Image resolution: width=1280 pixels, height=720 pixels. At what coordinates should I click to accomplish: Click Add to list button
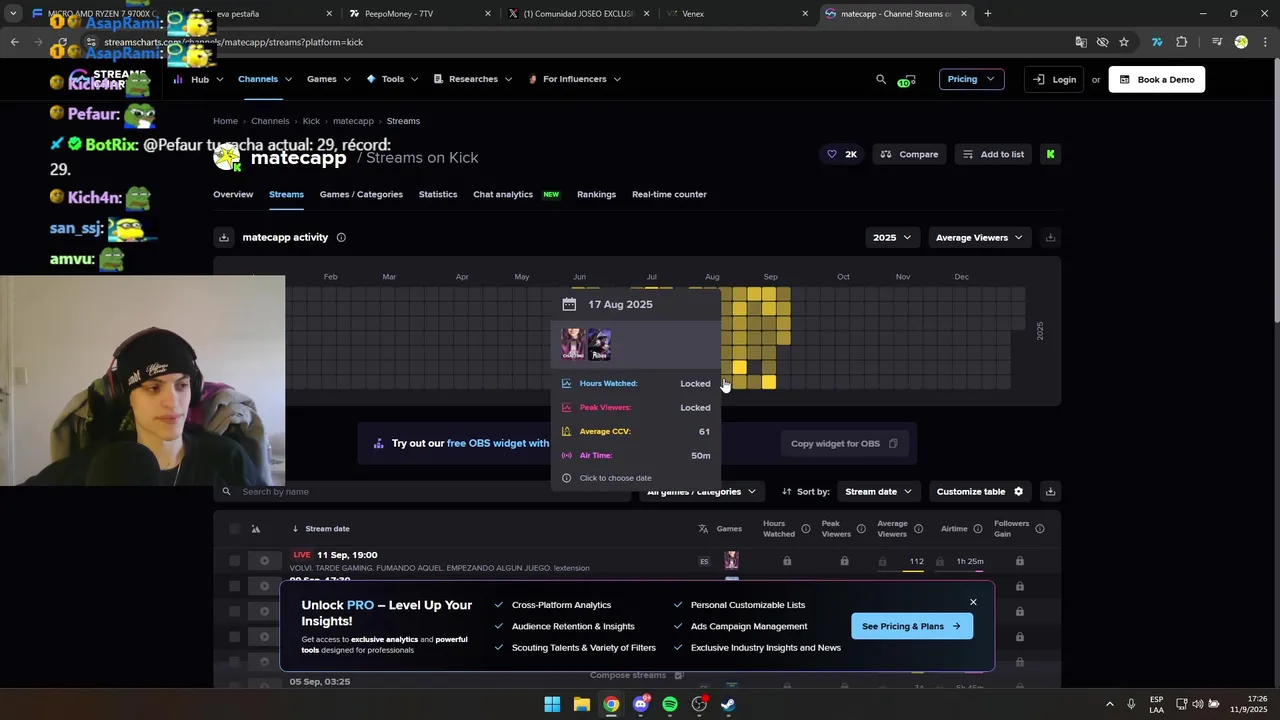point(993,154)
